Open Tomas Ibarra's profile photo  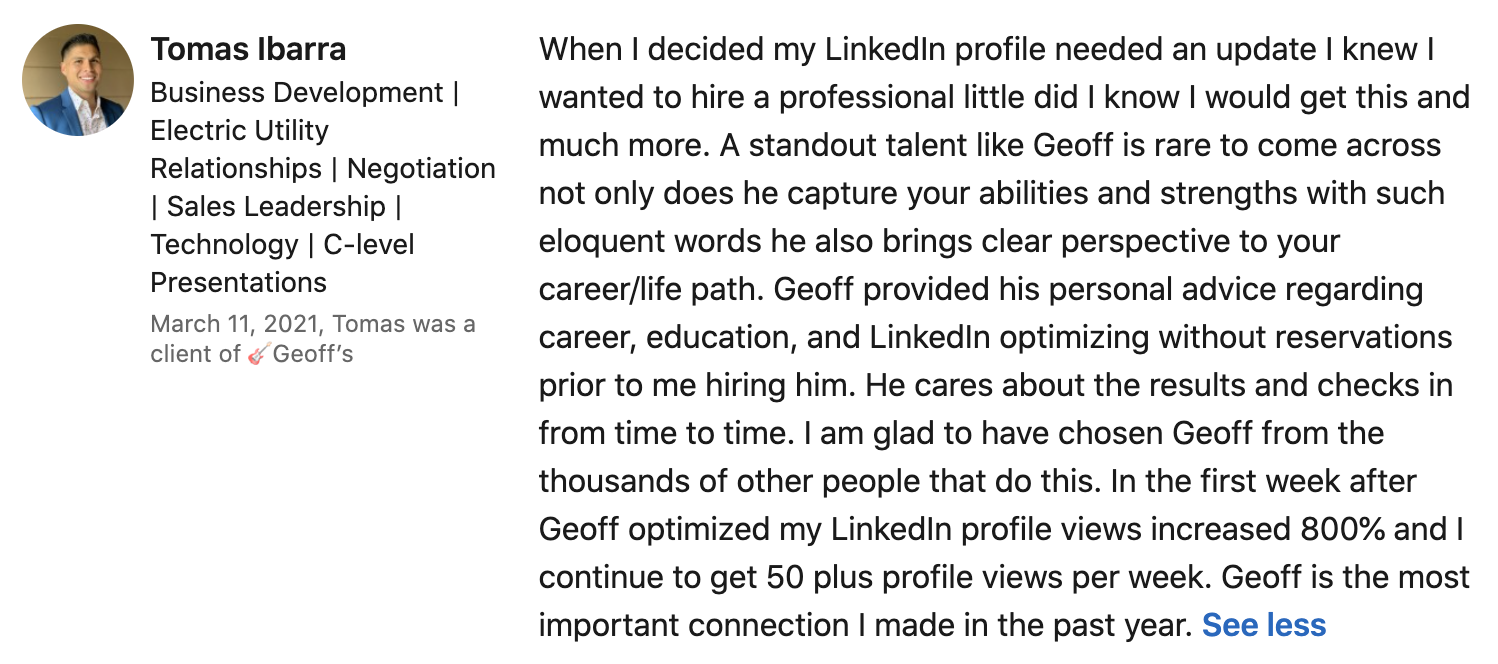(x=78, y=80)
